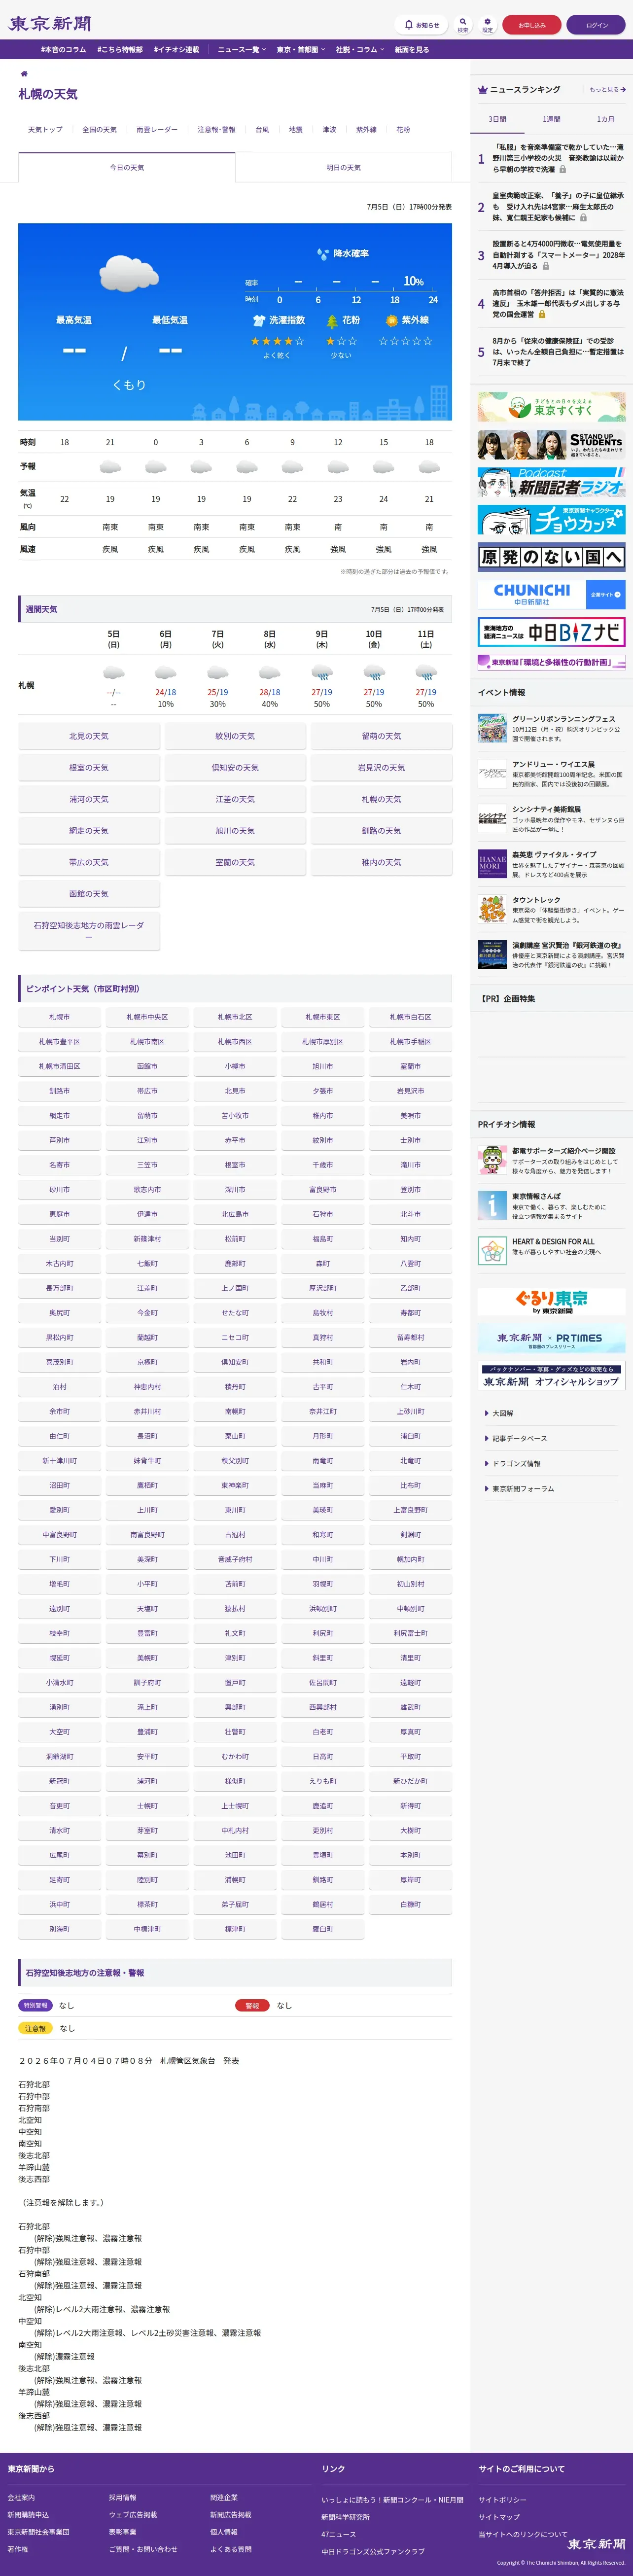Open the 注意報・警報 weather menu item
This screenshot has height=2576, width=633.
point(216,130)
